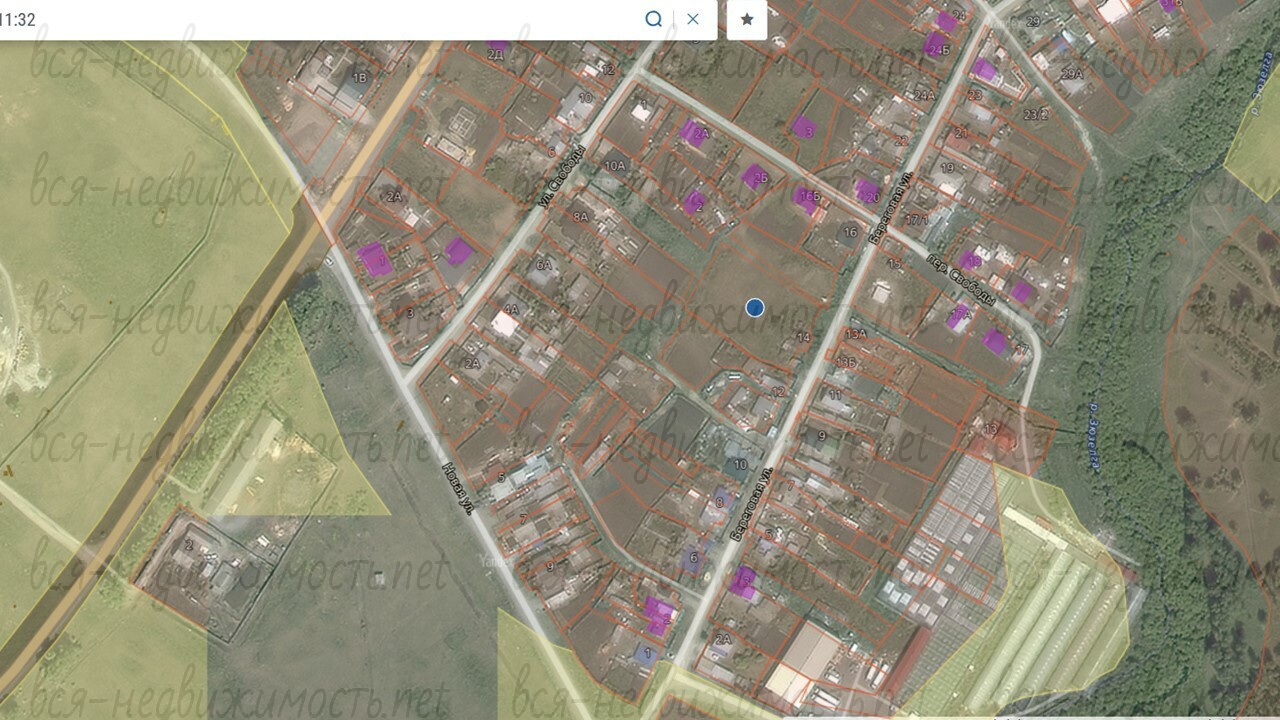Open favorites with the star button
This screenshot has width=1280, height=720.
[x=747, y=20]
